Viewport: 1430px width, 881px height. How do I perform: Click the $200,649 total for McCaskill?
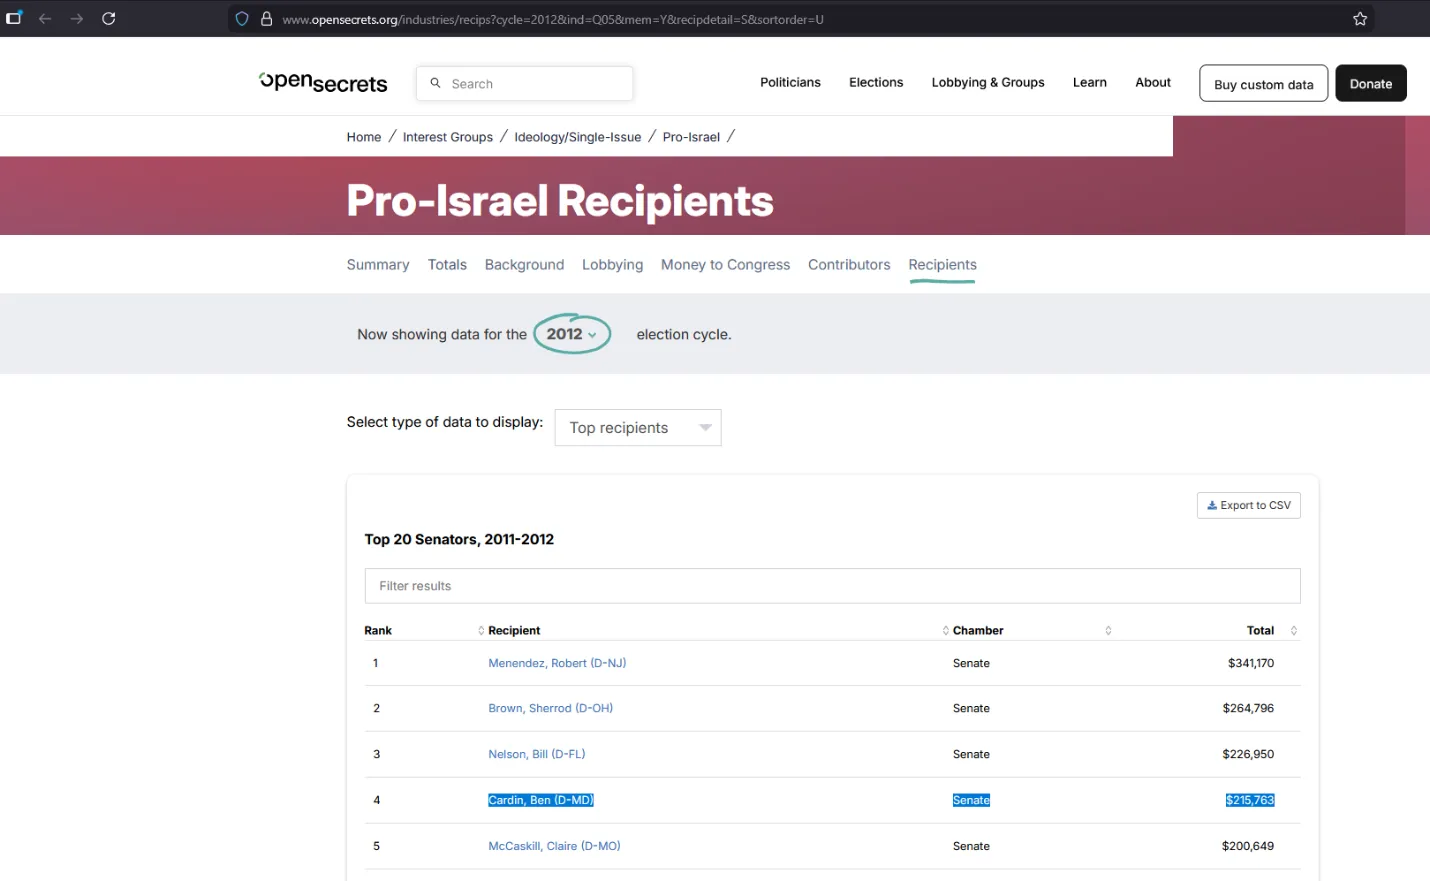[1248, 846]
